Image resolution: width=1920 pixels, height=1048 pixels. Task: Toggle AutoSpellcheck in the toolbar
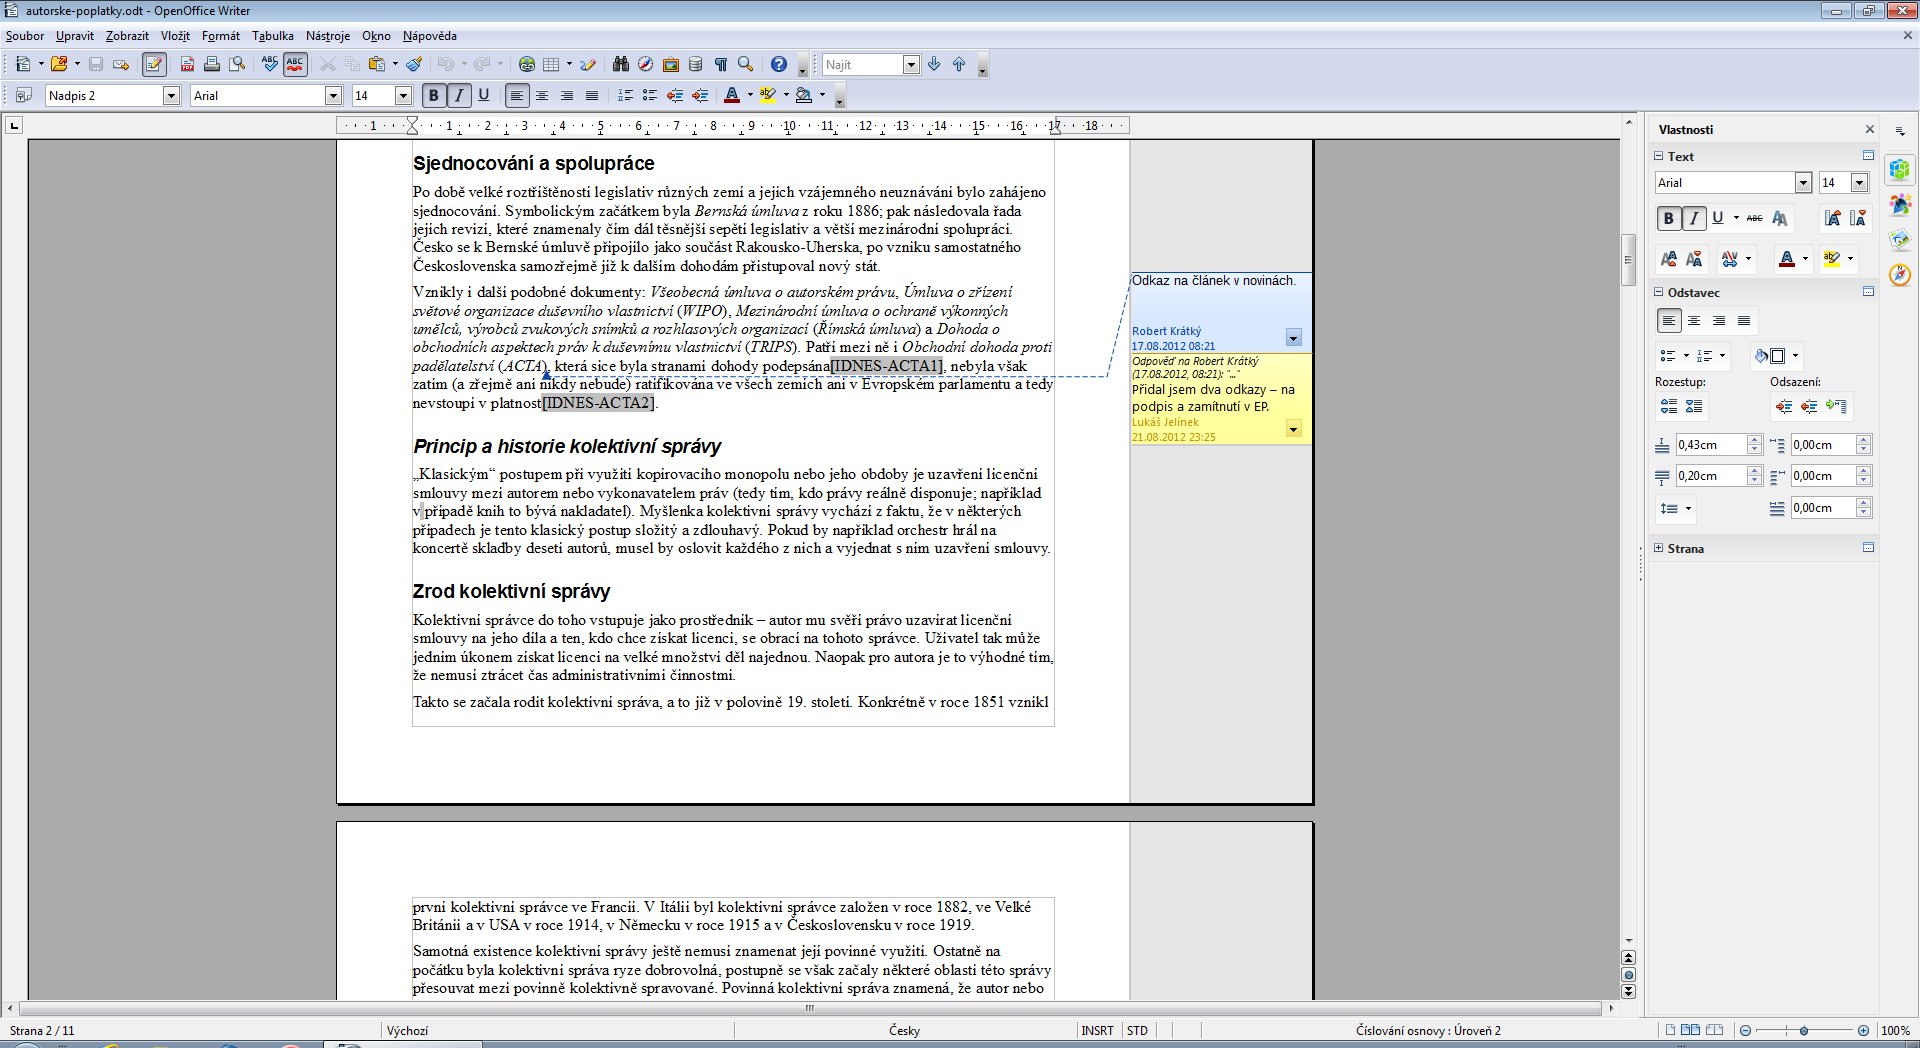pyautogui.click(x=295, y=65)
